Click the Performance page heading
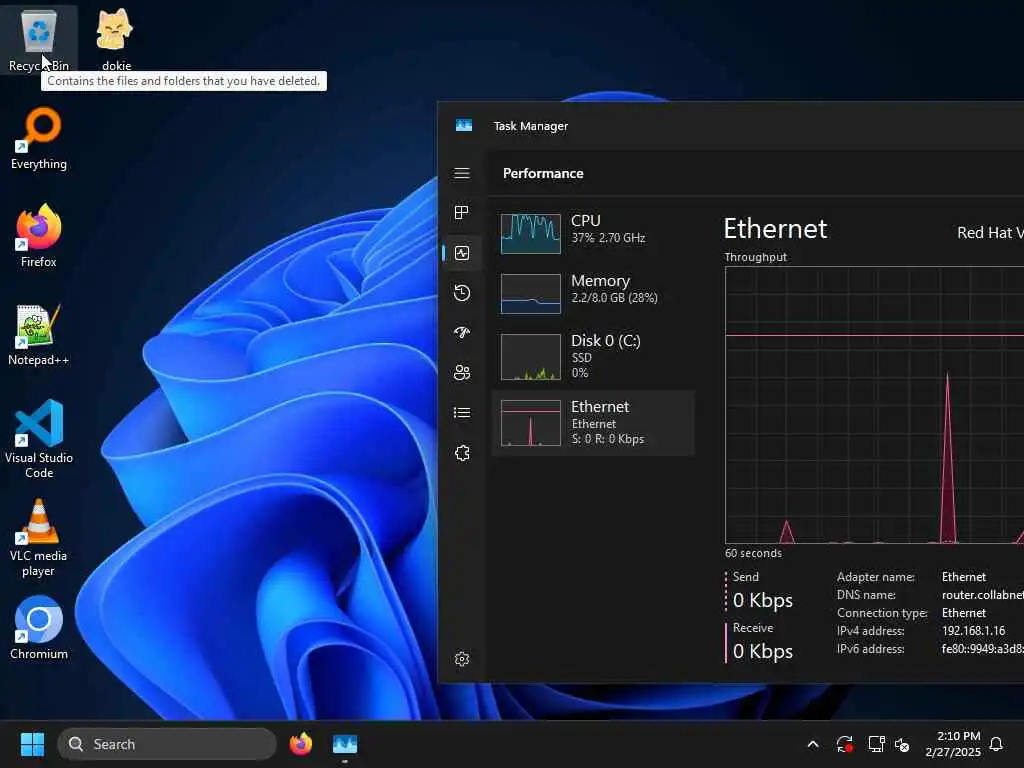1024x768 pixels. [x=543, y=173]
